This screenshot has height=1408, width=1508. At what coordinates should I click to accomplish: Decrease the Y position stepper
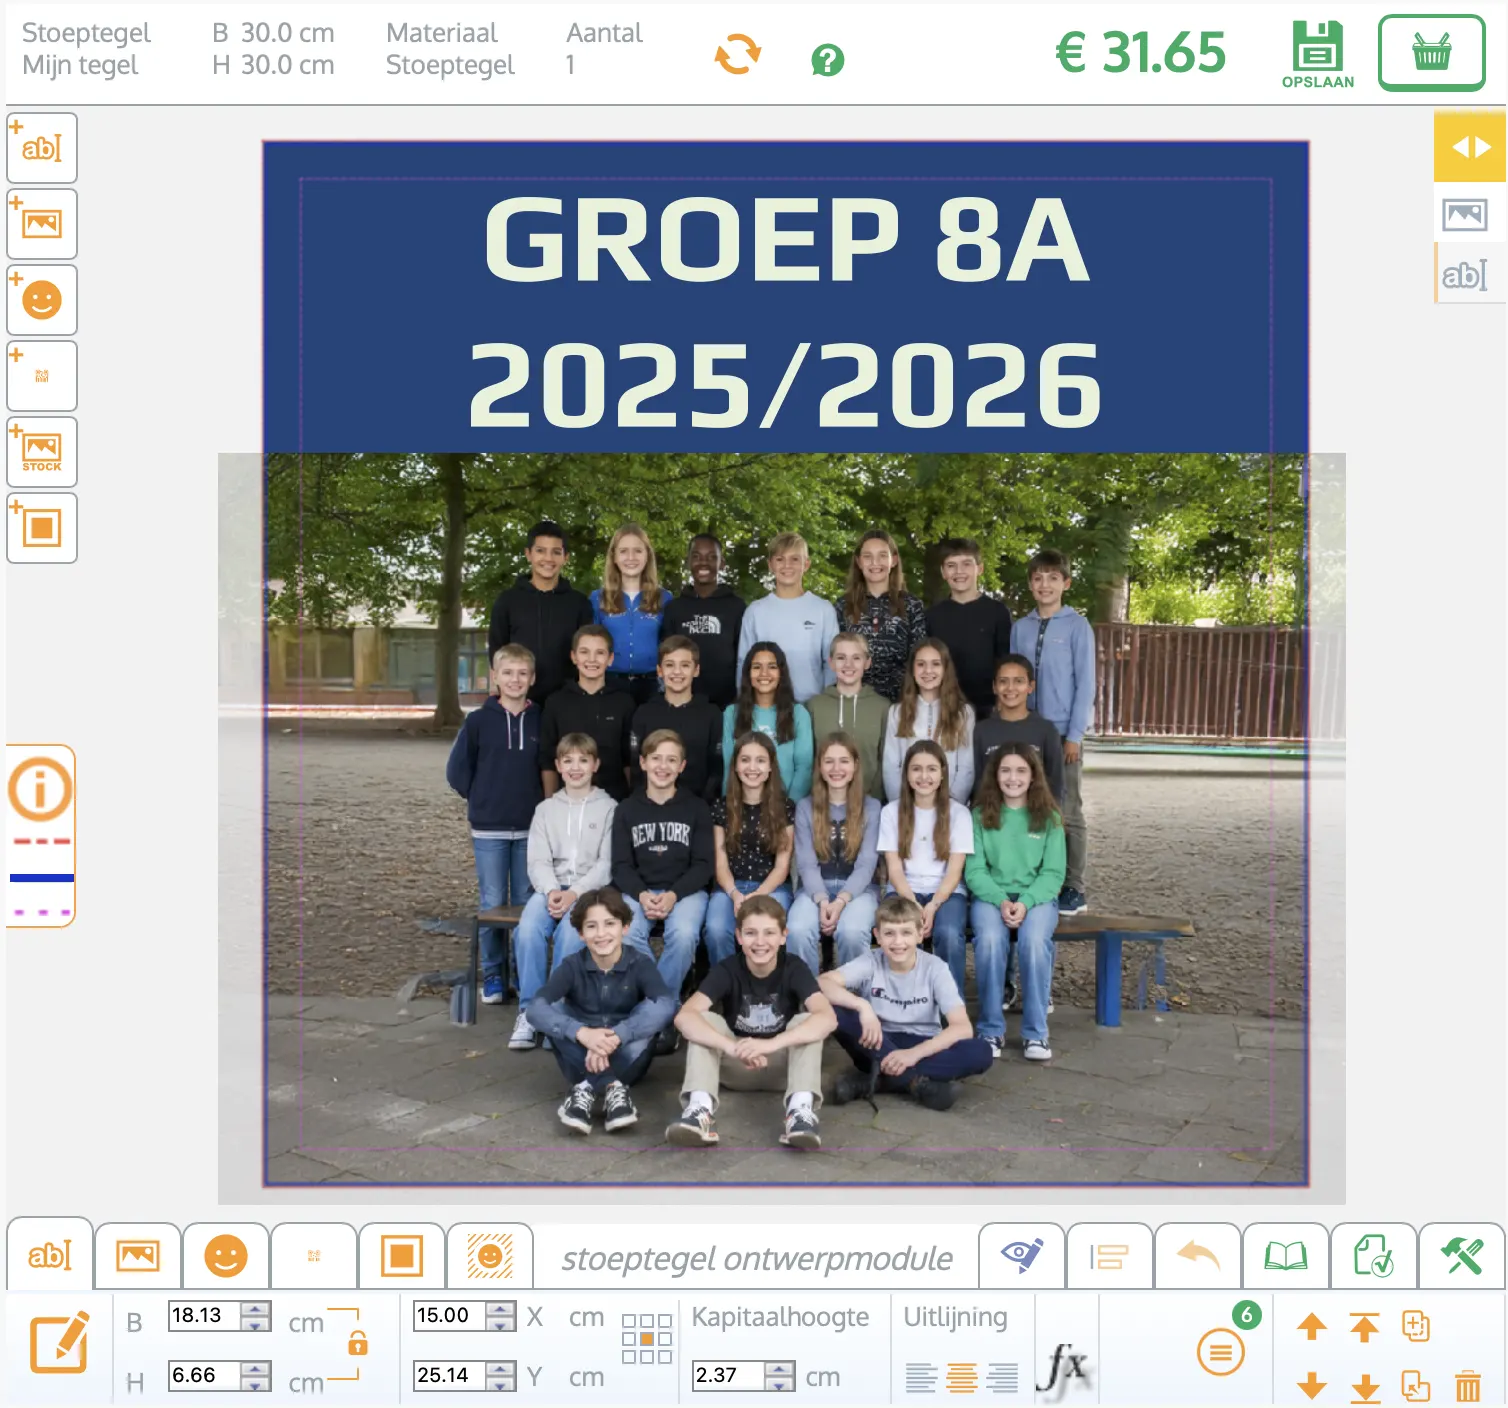502,1383
